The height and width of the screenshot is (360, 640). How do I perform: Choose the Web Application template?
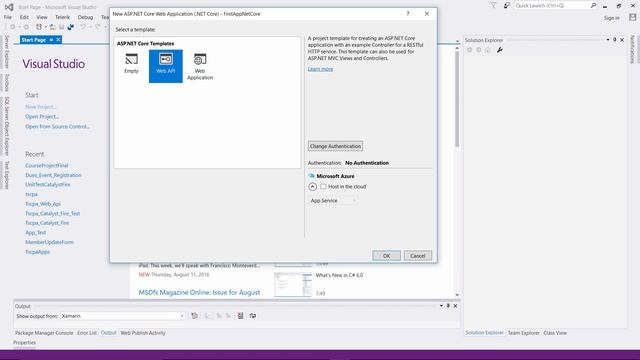200,67
